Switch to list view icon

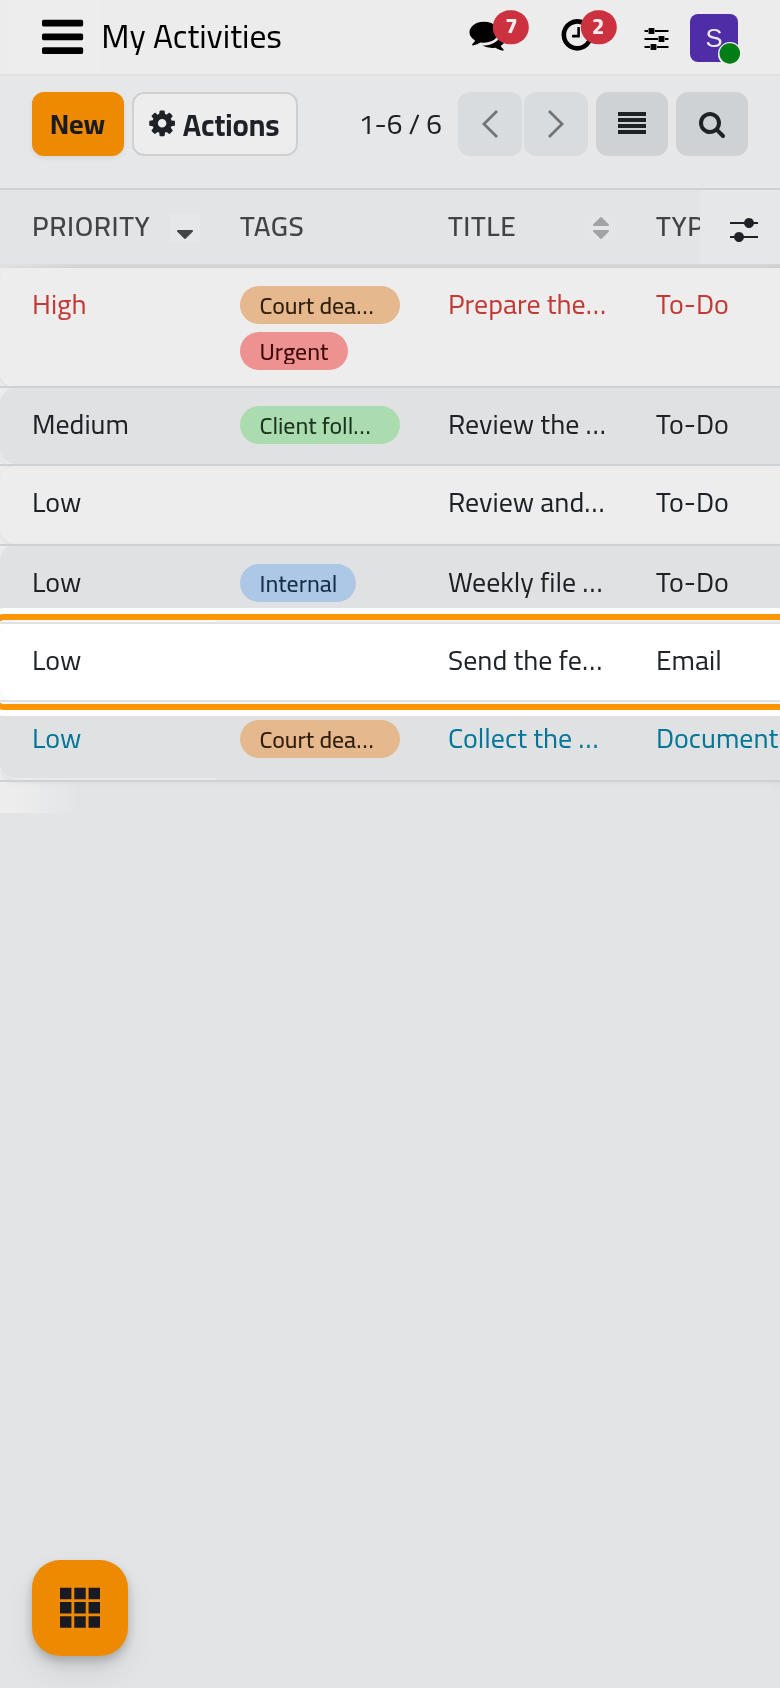[x=632, y=124]
